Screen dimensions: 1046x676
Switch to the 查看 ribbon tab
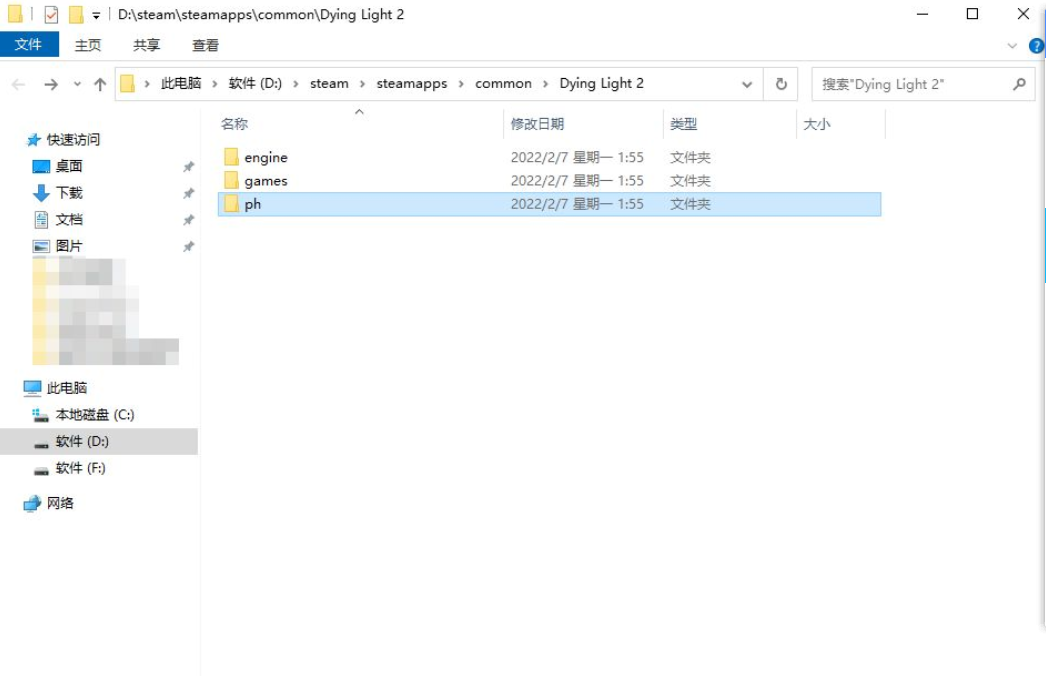[205, 45]
